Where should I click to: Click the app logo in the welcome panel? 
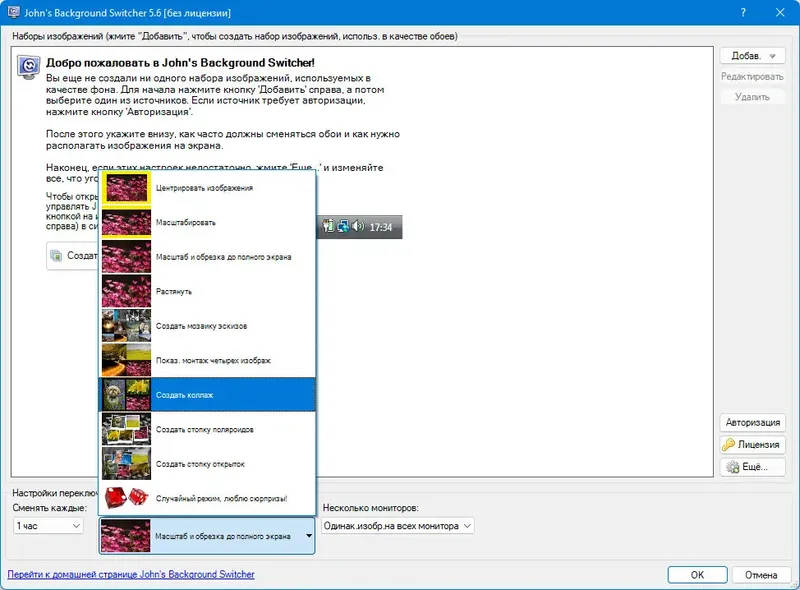click(x=27, y=68)
